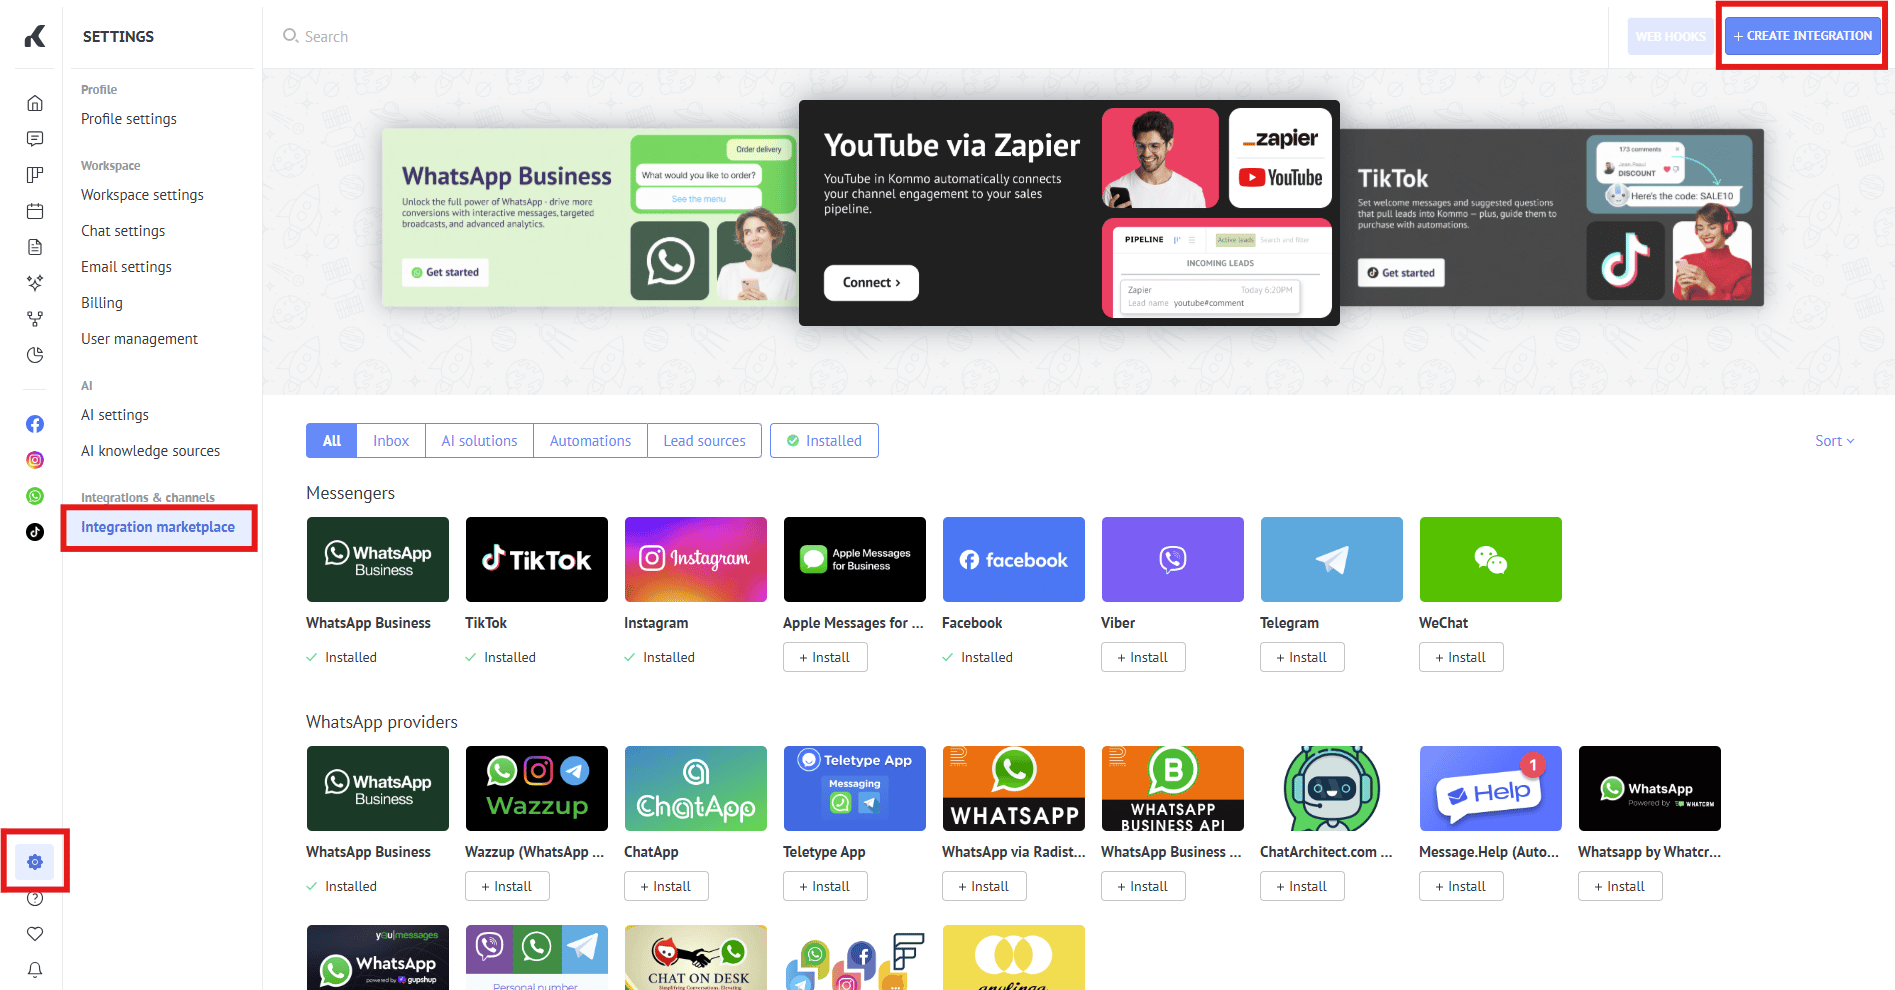
Task: Open Email settings
Action: [126, 267]
